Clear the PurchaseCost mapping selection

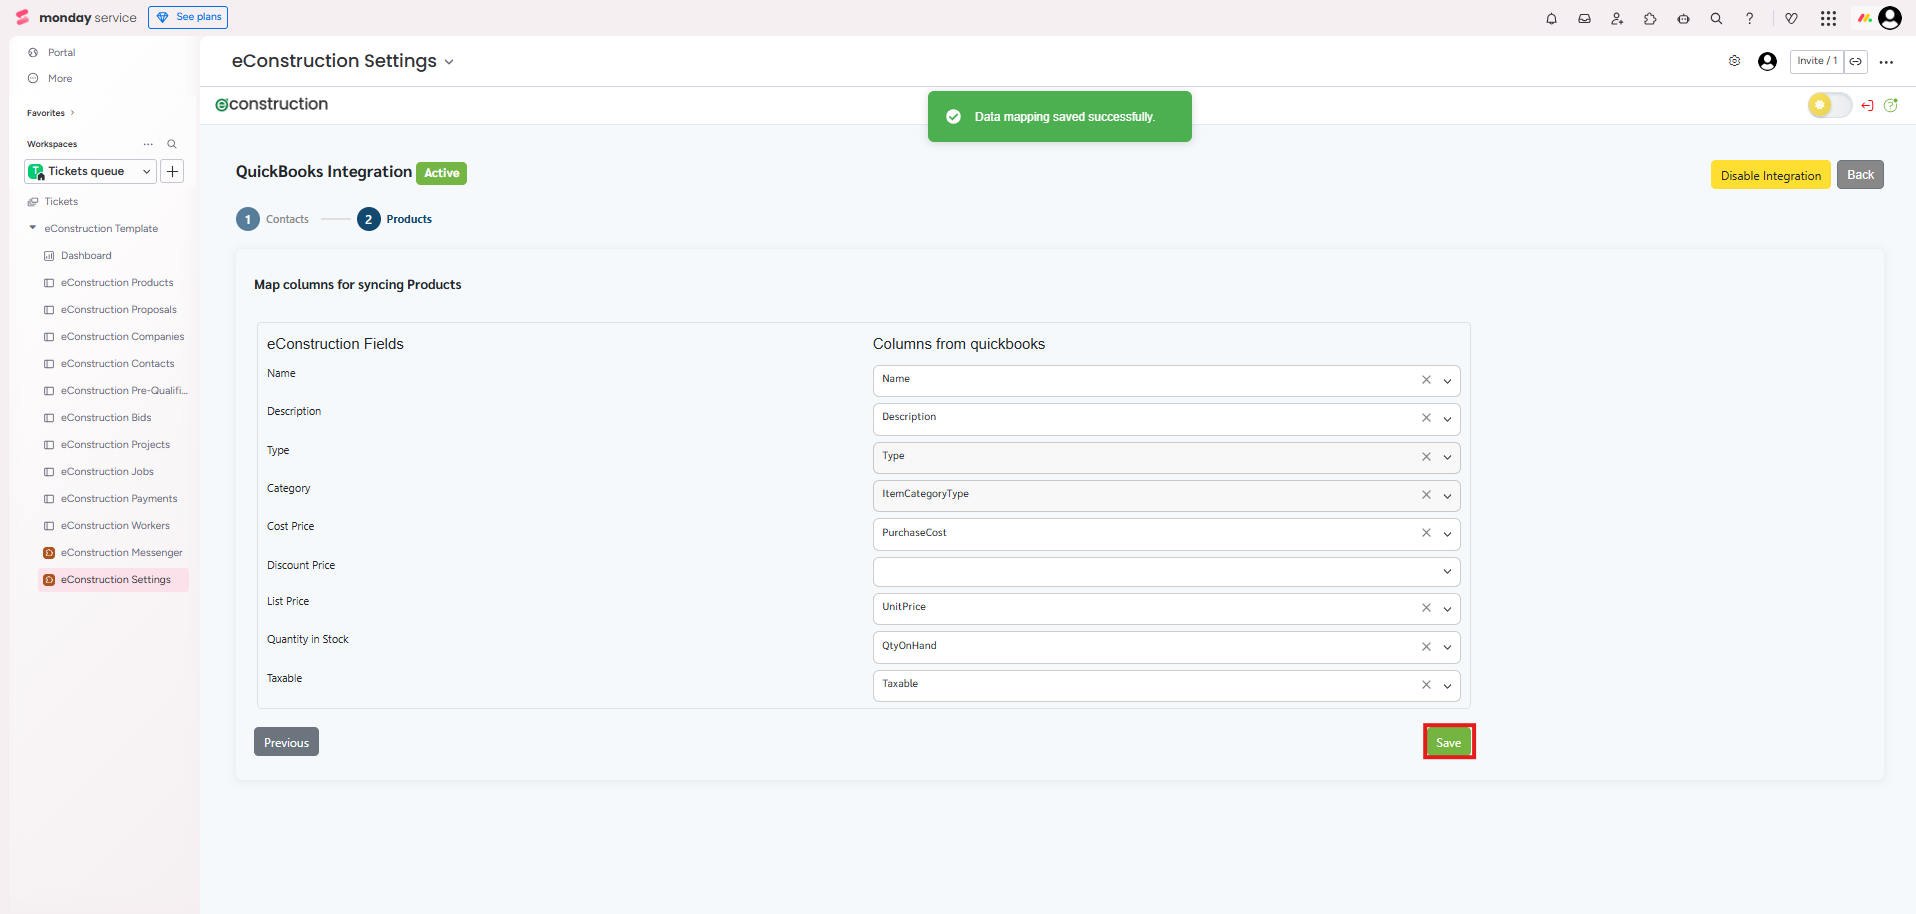(1426, 533)
